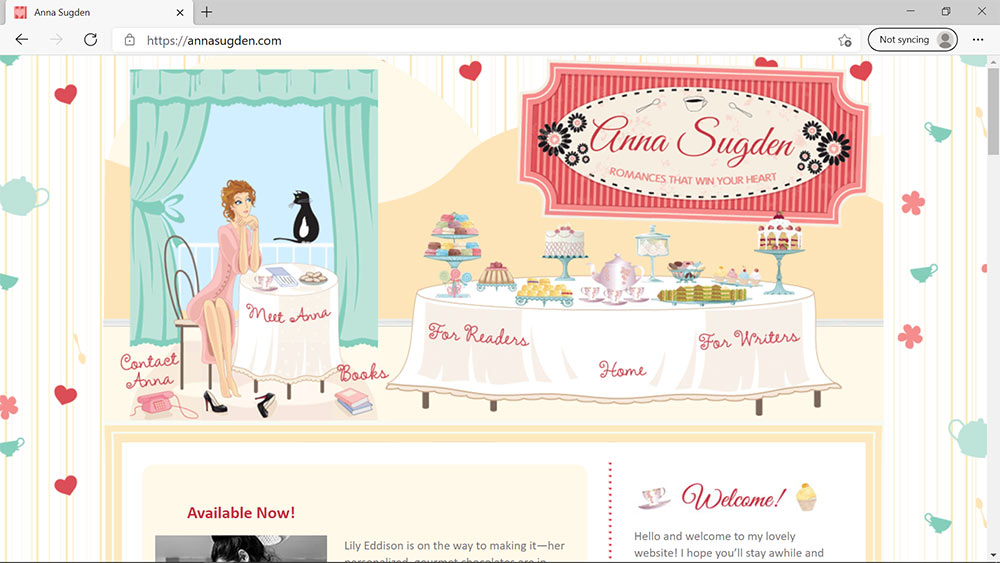1000x563 pixels.
Task: Click the site lock icon in address bar
Action: pos(129,41)
